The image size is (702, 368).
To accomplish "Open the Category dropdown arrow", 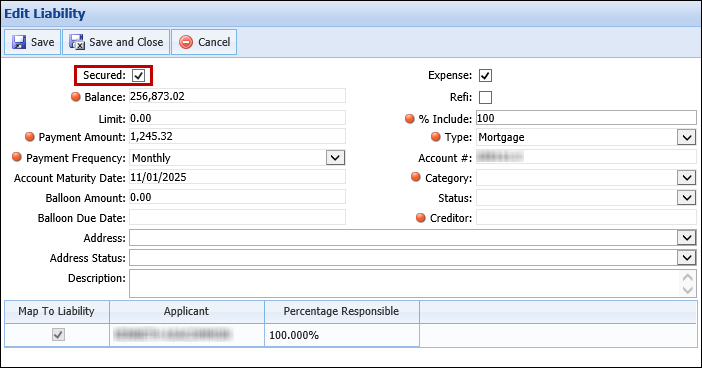I will 687,178.
